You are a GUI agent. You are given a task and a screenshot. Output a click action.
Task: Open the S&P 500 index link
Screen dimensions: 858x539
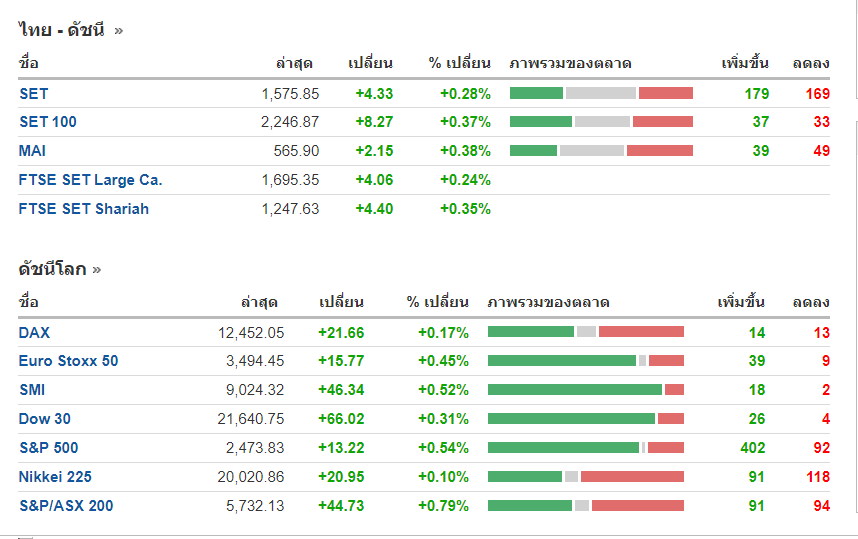point(48,448)
